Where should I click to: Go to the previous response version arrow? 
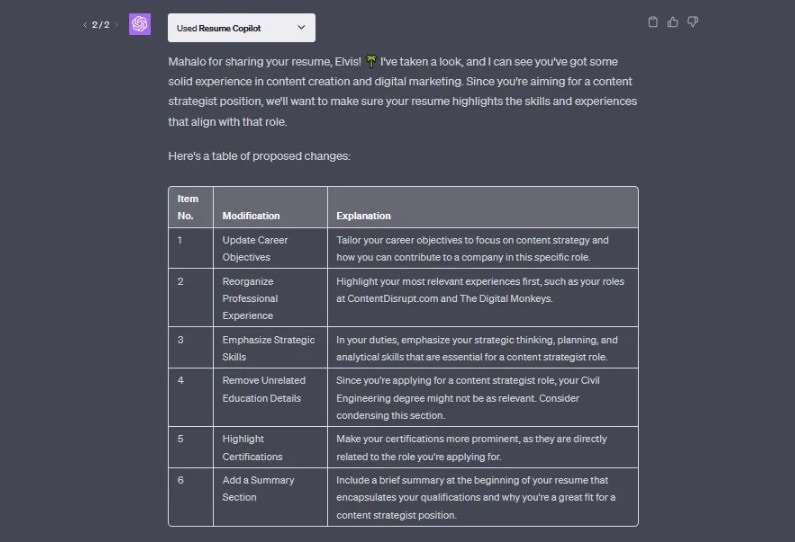pyautogui.click(x=85, y=25)
